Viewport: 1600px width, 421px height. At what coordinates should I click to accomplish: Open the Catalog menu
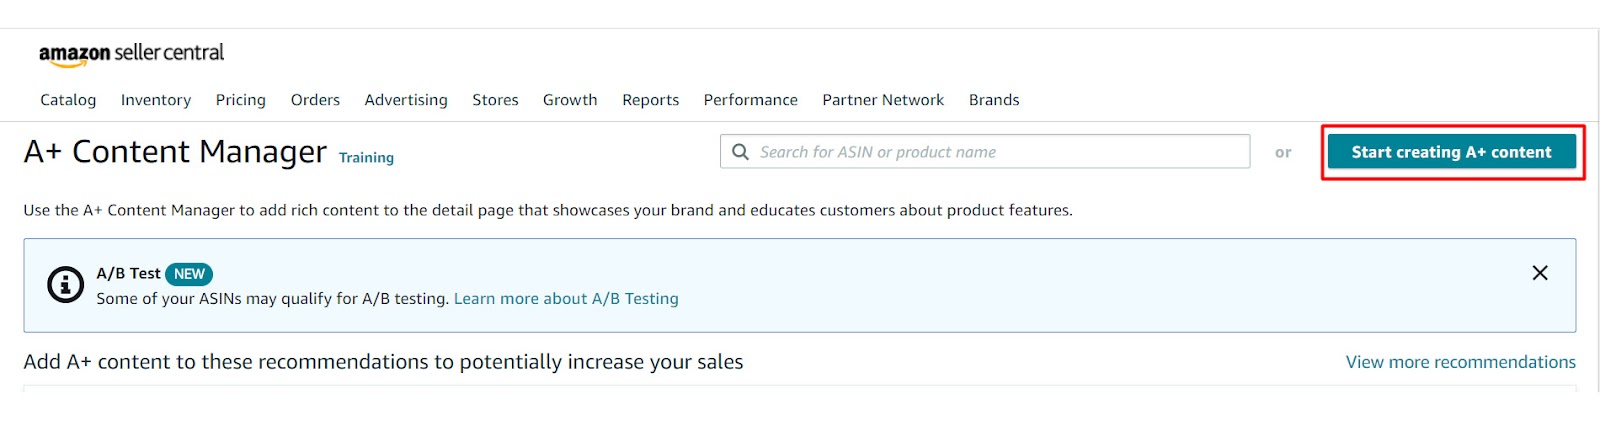click(68, 100)
